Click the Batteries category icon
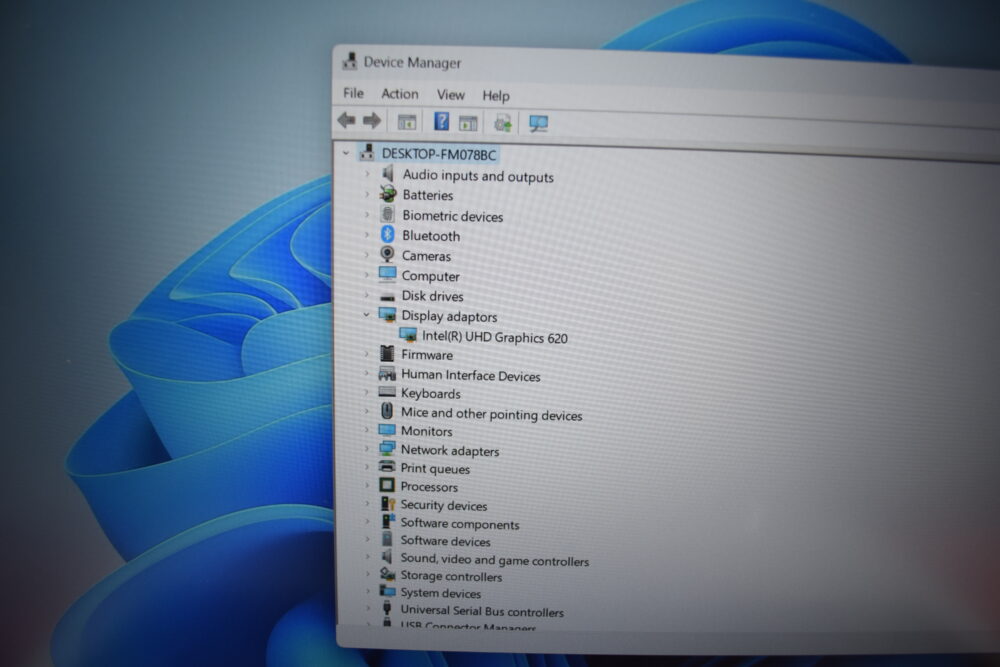The height and width of the screenshot is (667, 1000). point(387,193)
